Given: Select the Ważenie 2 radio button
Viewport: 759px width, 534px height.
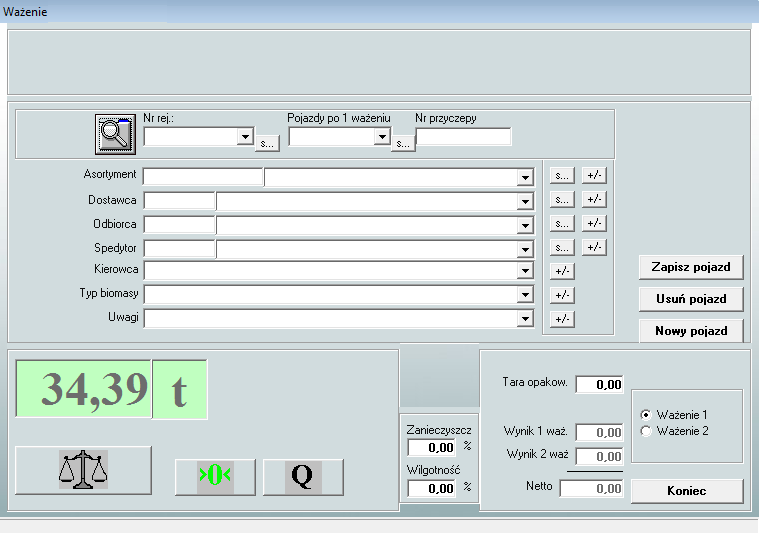Looking at the screenshot, I should coord(646,431).
